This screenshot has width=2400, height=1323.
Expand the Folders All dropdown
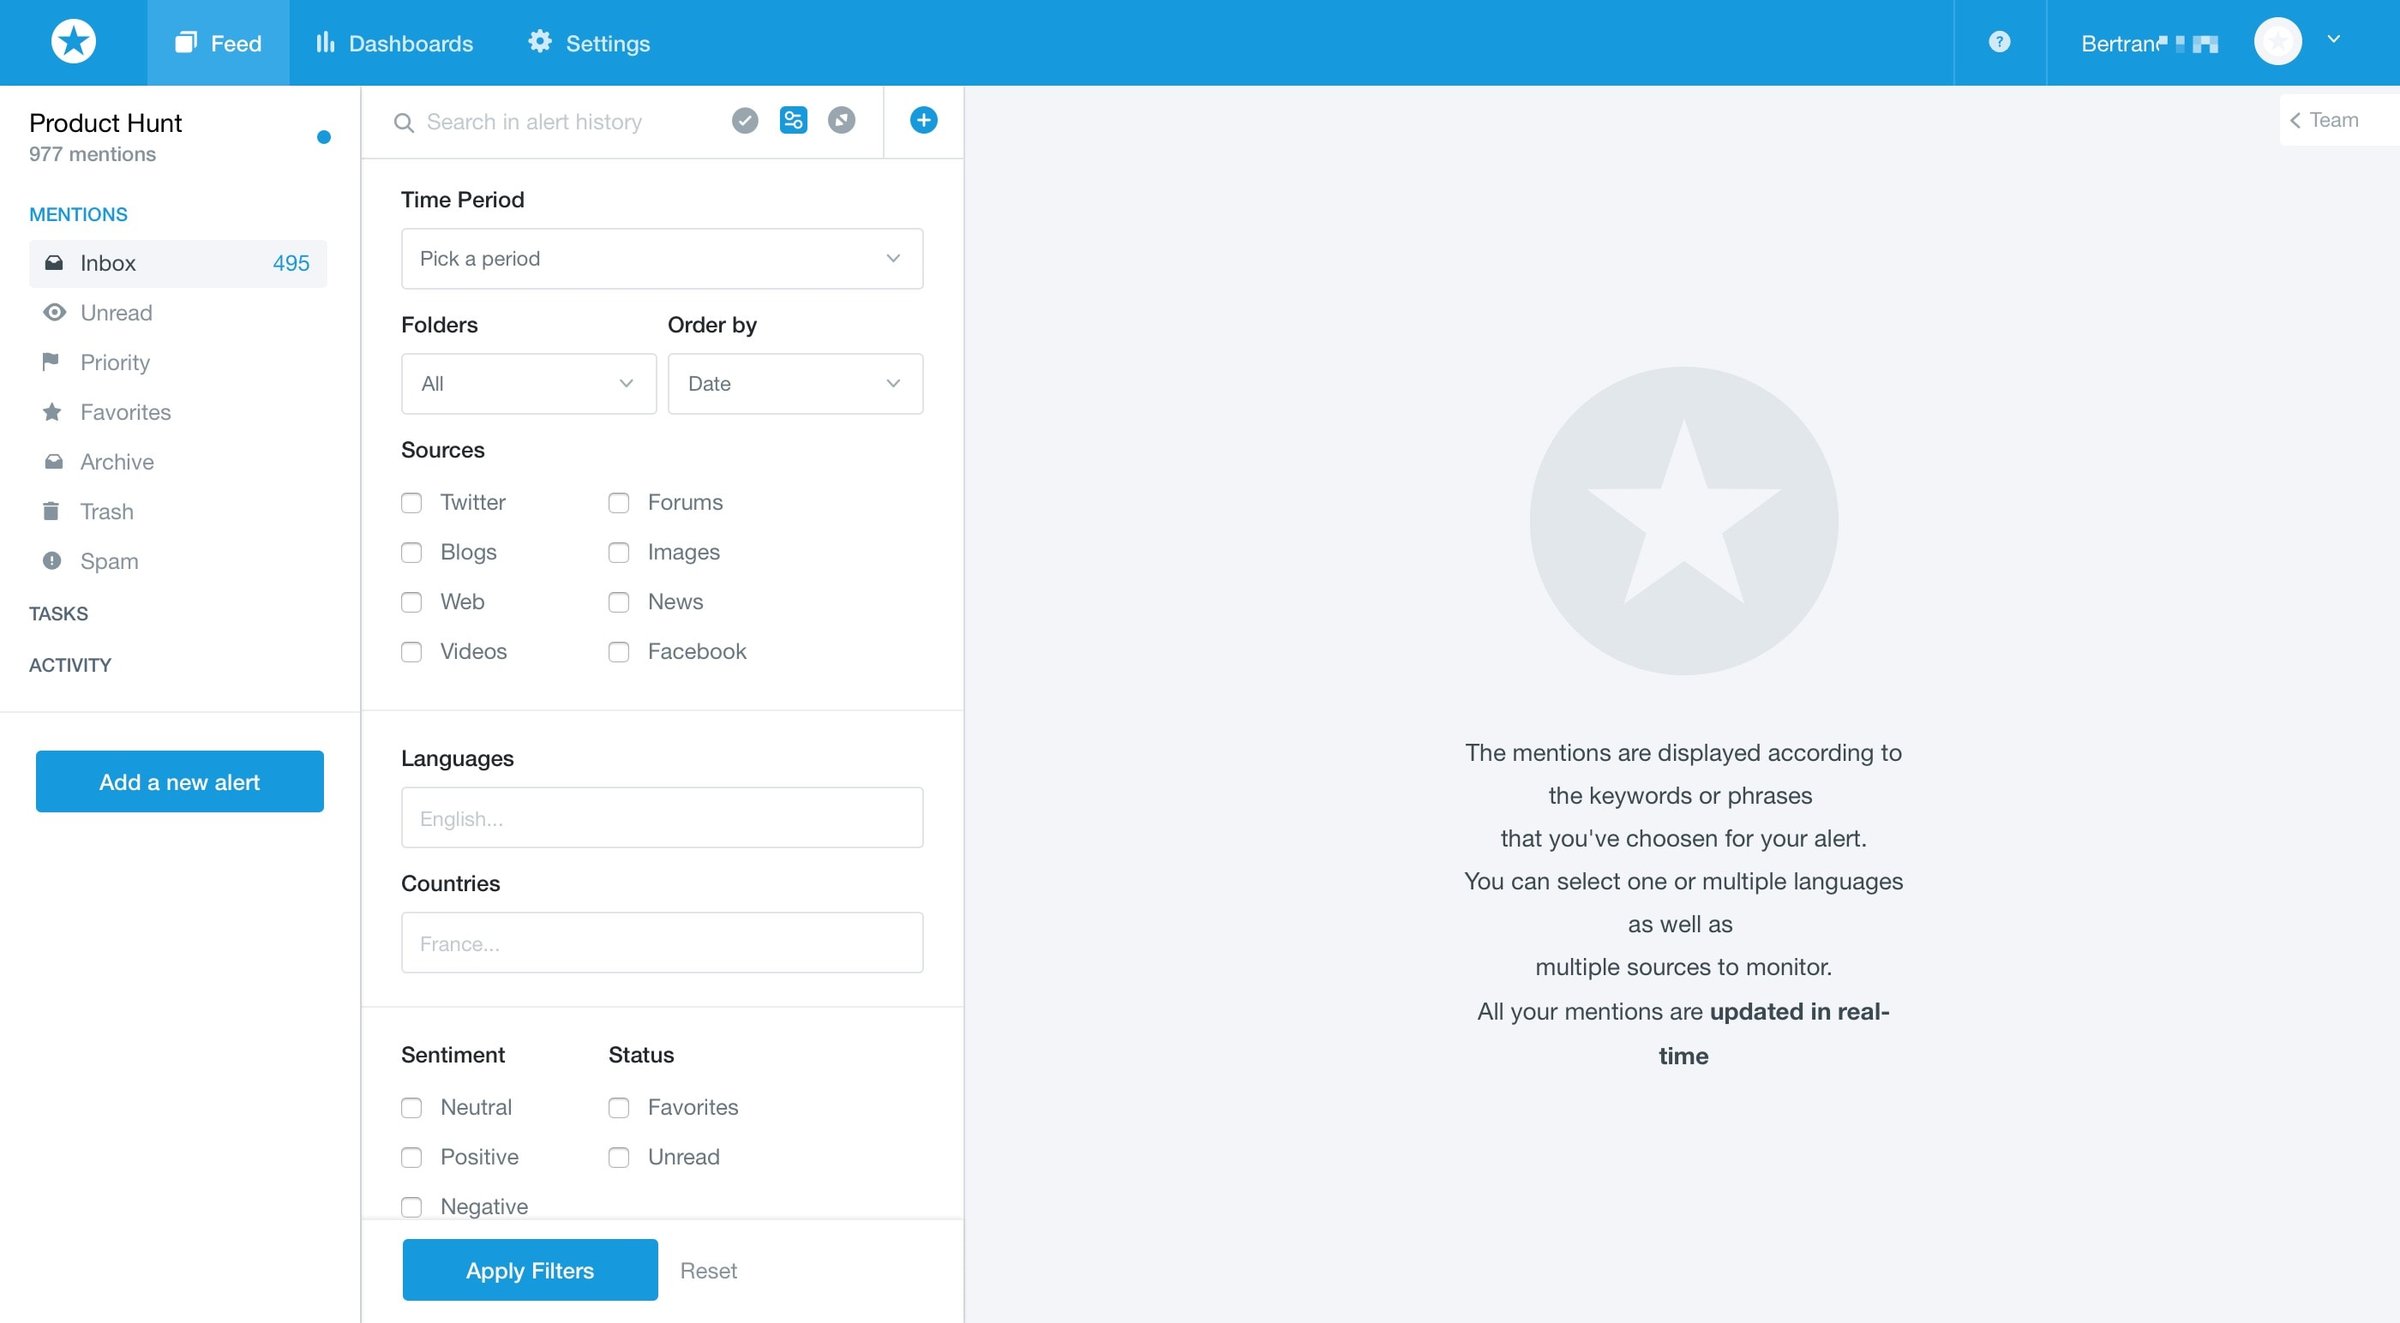528,384
